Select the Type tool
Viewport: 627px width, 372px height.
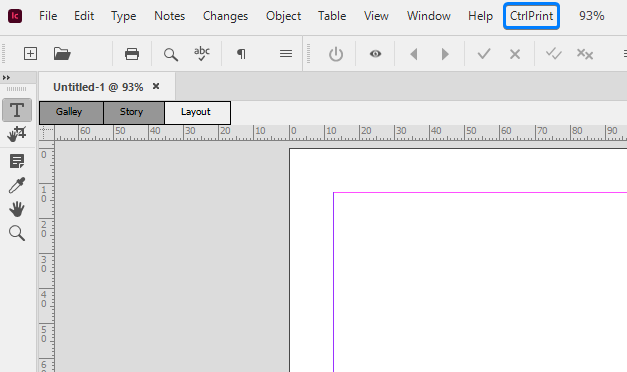(17, 110)
